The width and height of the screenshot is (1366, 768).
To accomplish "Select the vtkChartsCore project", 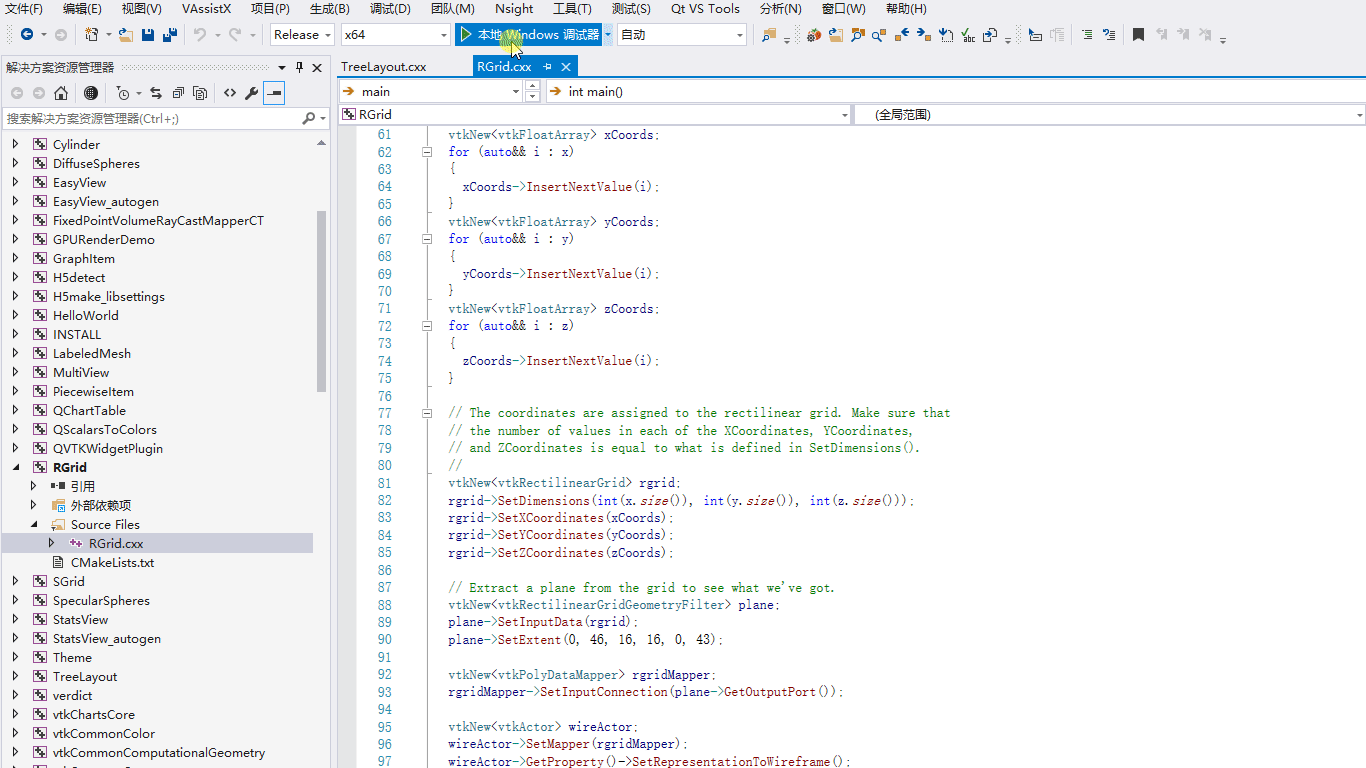I will tap(94, 714).
